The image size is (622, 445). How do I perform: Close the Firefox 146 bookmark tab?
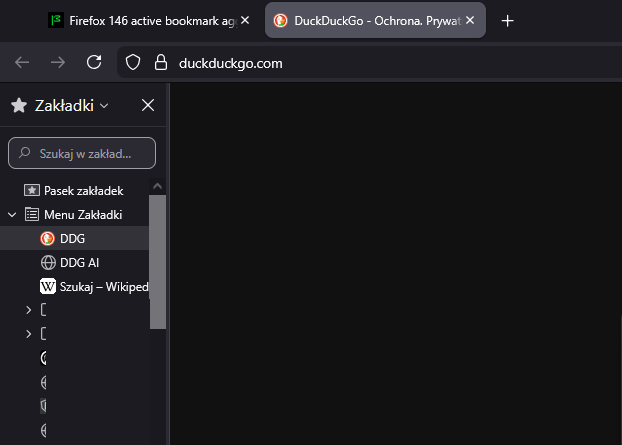coord(245,21)
